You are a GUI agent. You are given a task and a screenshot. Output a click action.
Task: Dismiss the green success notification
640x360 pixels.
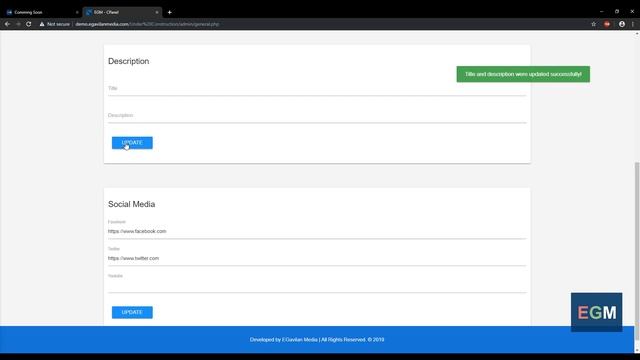point(523,74)
